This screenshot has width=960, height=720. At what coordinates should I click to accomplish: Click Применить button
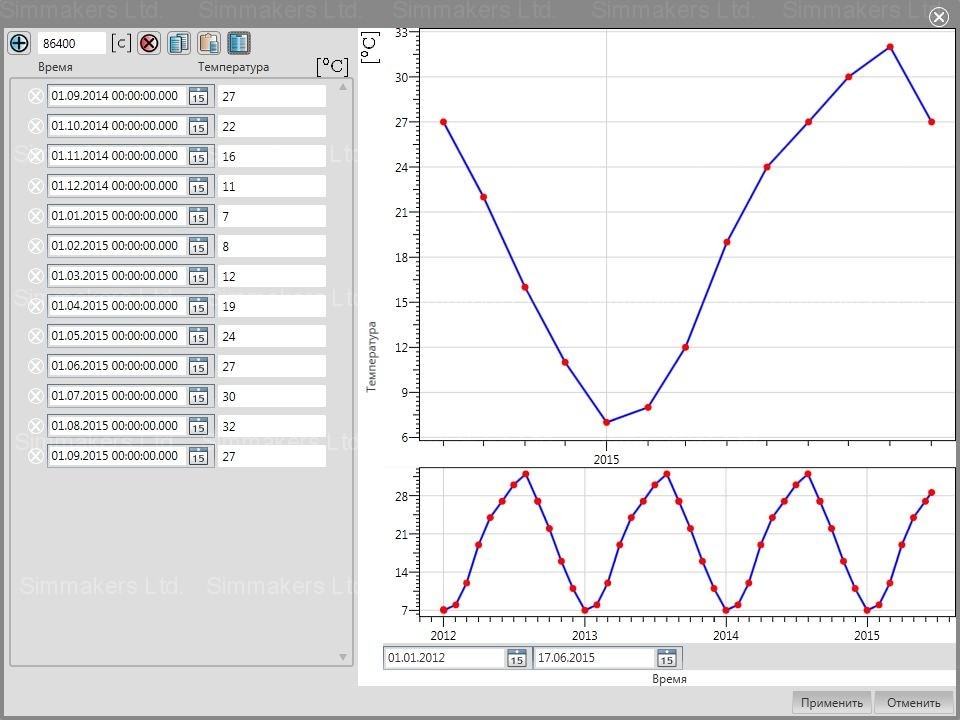pos(831,702)
